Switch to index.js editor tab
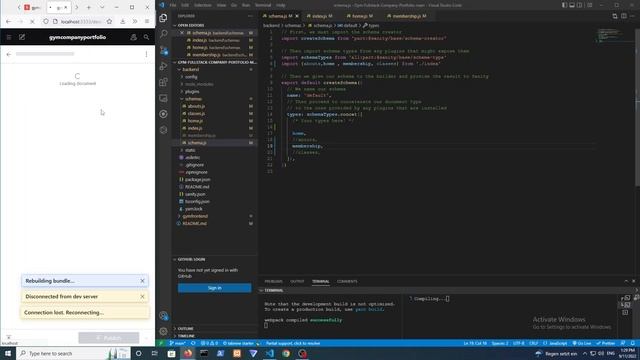640x360 pixels. (x=320, y=16)
